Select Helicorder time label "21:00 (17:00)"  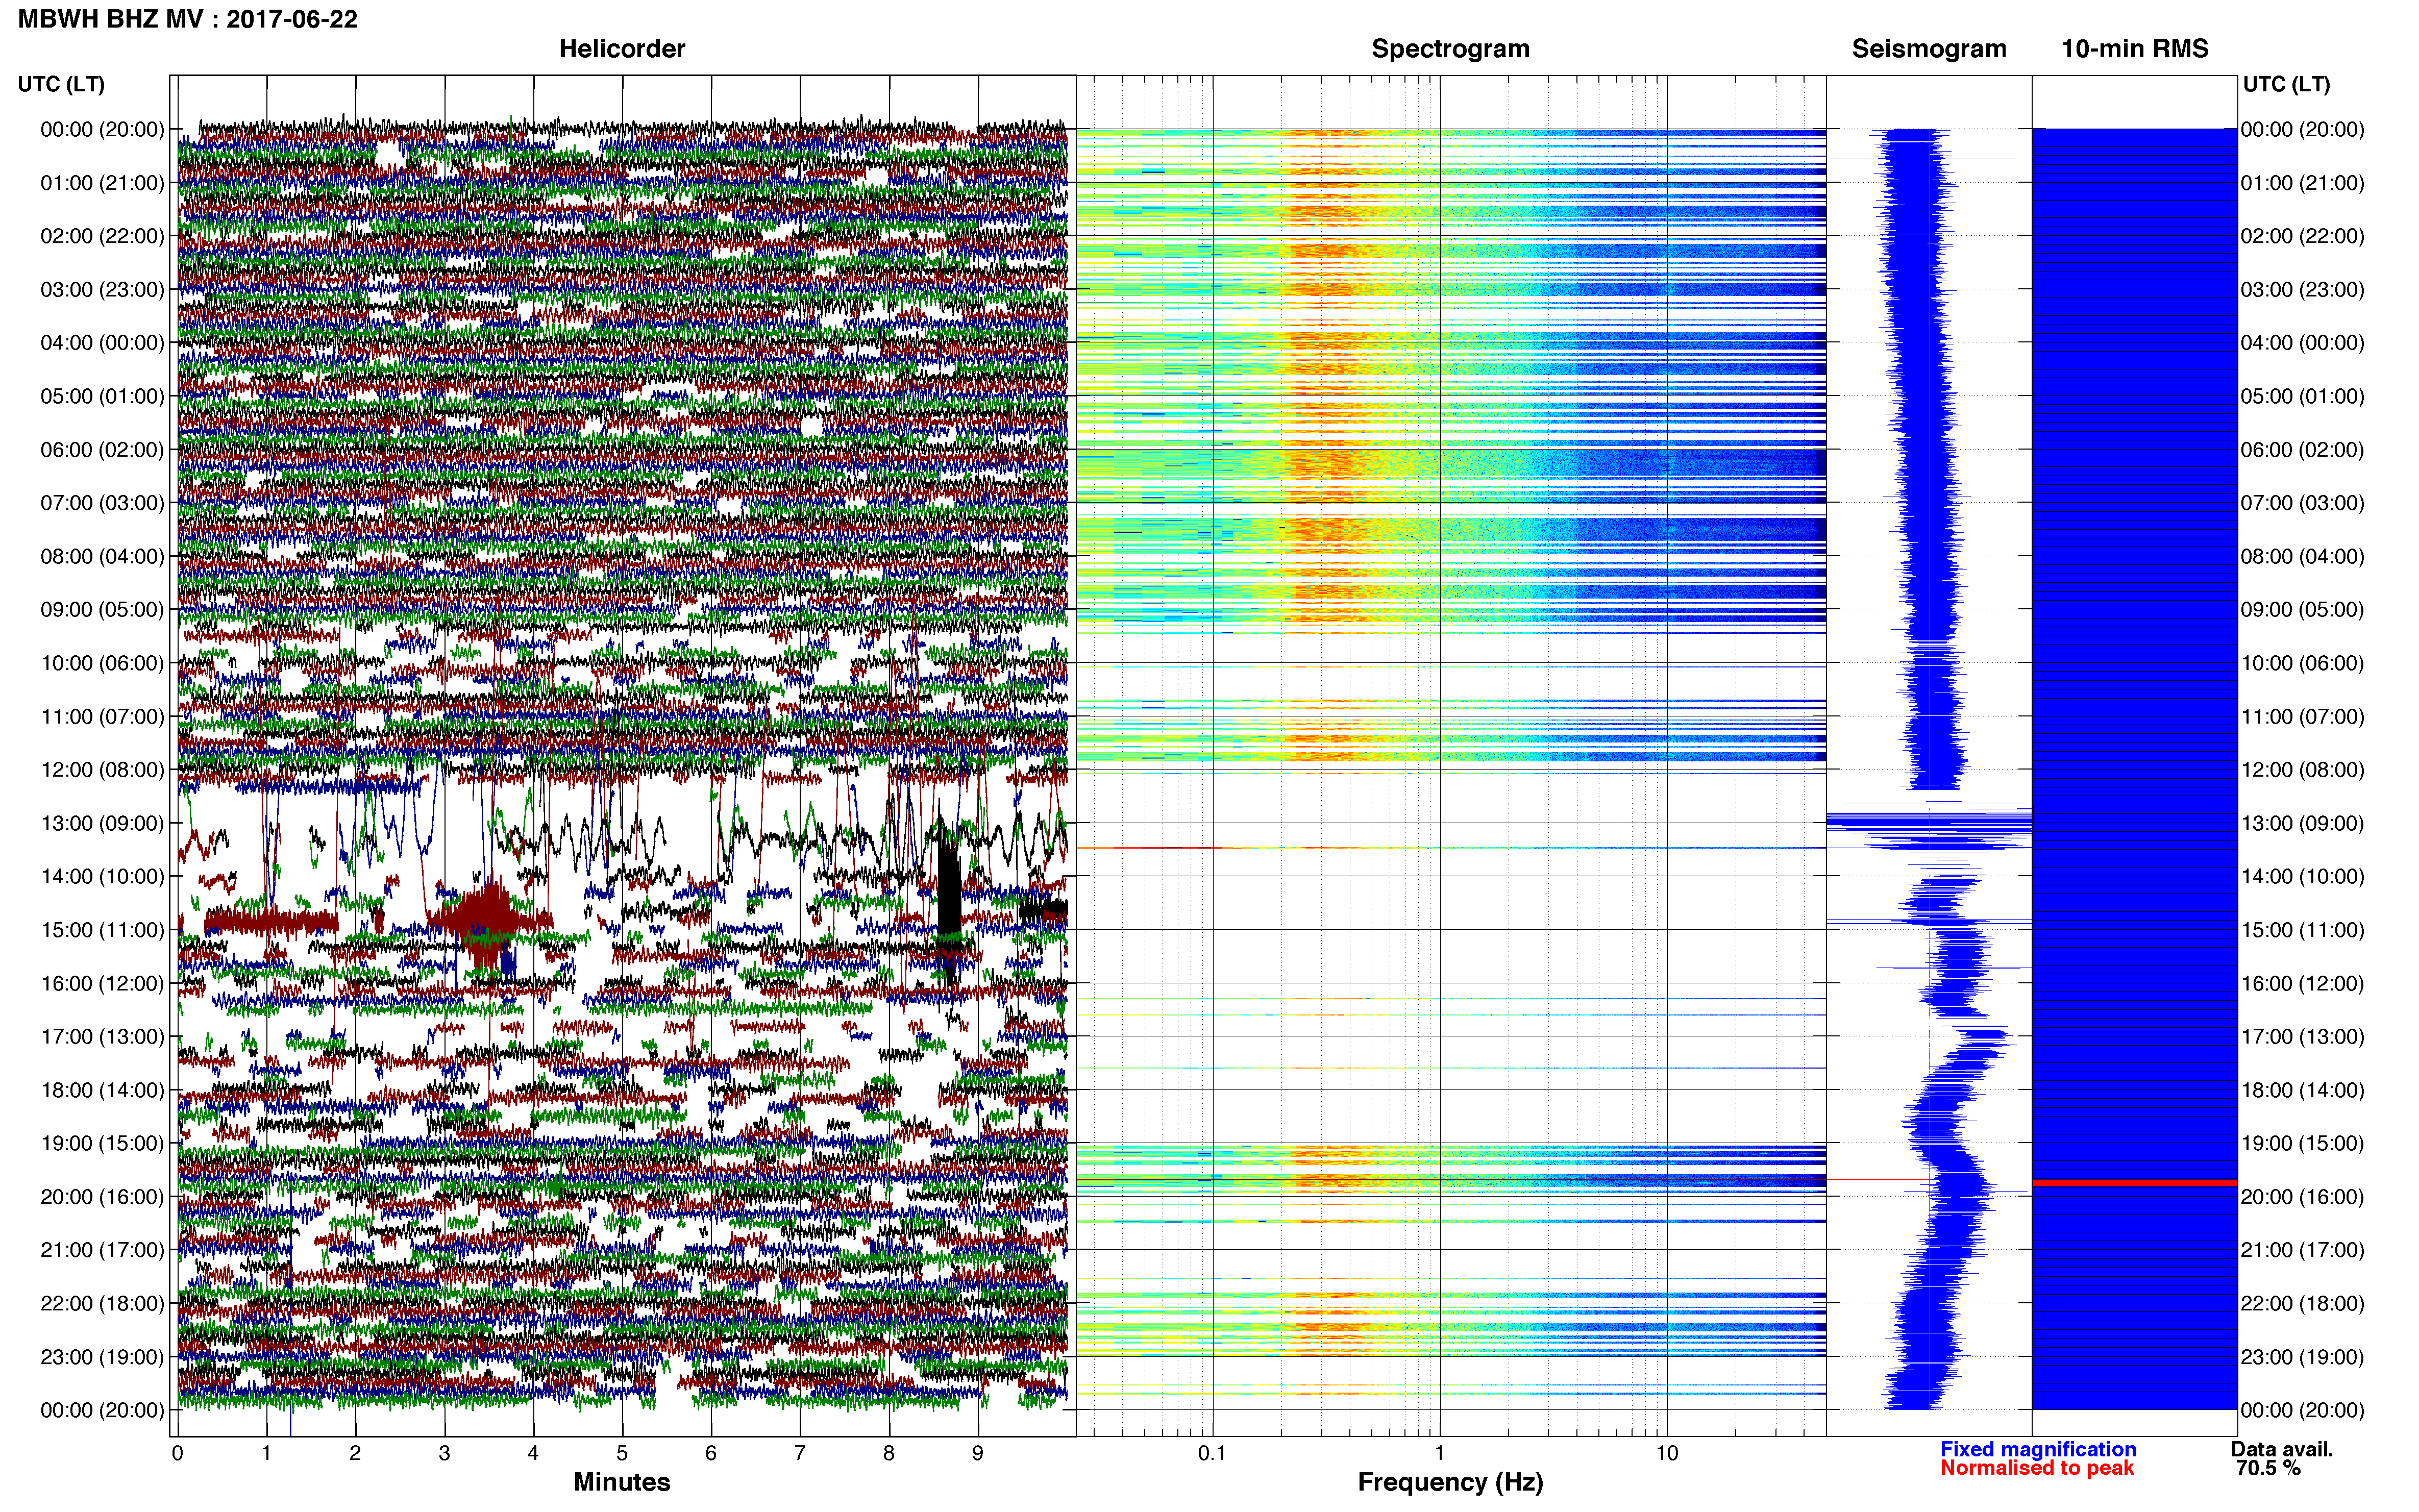coord(102,1250)
